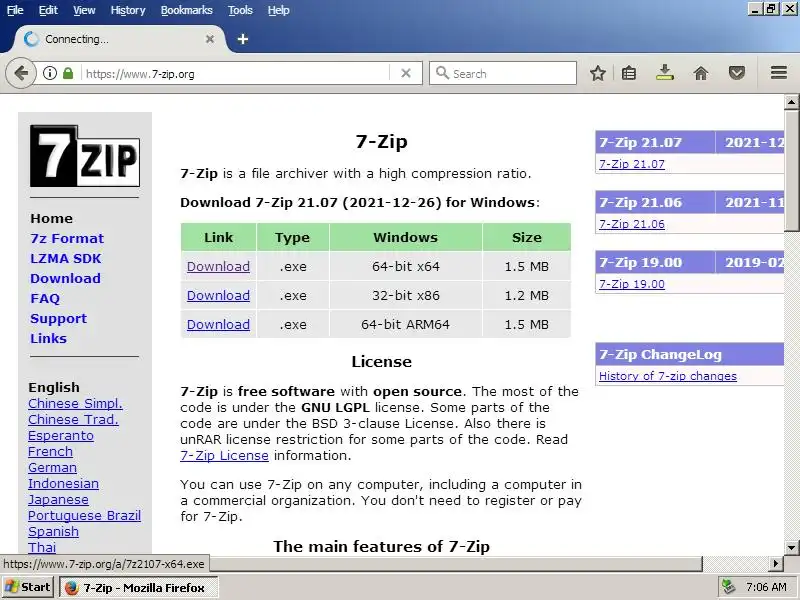The height and width of the screenshot is (600, 800).
Task: Click horizontal scrollbar right arrow
Action: coord(776,564)
